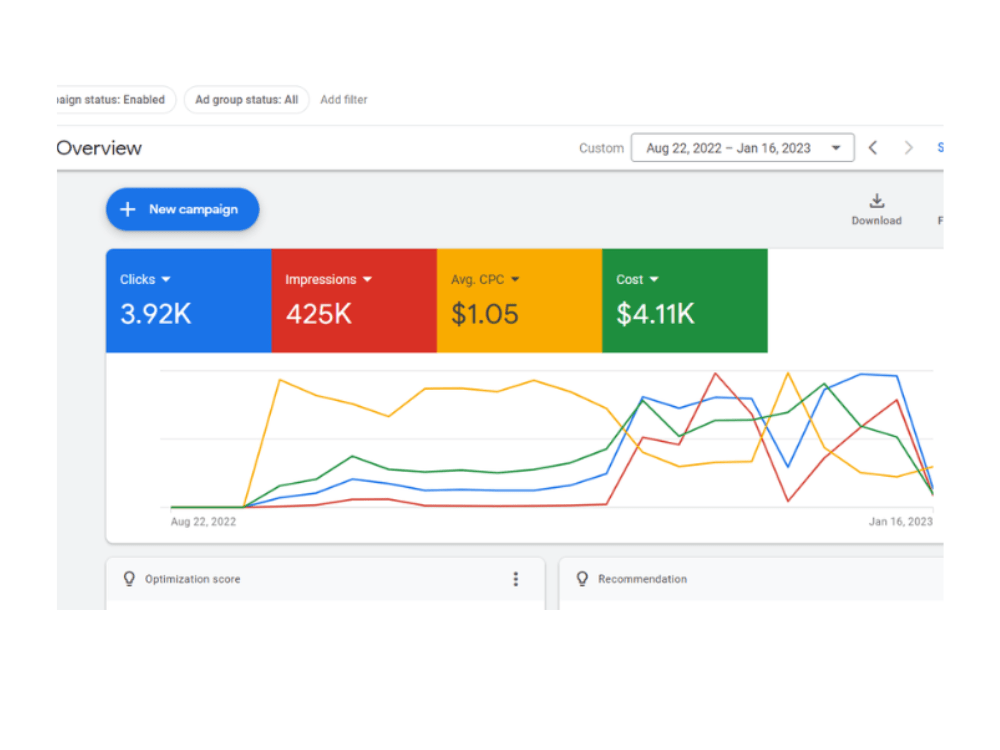Open the date range dropdown
Viewport: 1000px width, 750px height.
pyautogui.click(x=742, y=148)
